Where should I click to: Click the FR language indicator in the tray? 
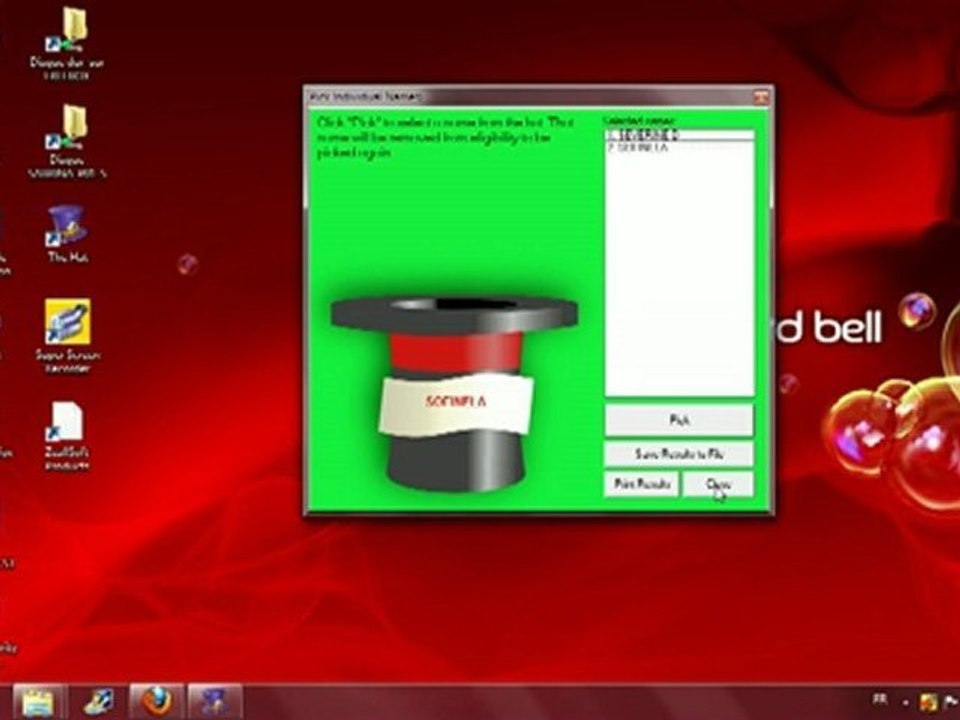pos(879,699)
